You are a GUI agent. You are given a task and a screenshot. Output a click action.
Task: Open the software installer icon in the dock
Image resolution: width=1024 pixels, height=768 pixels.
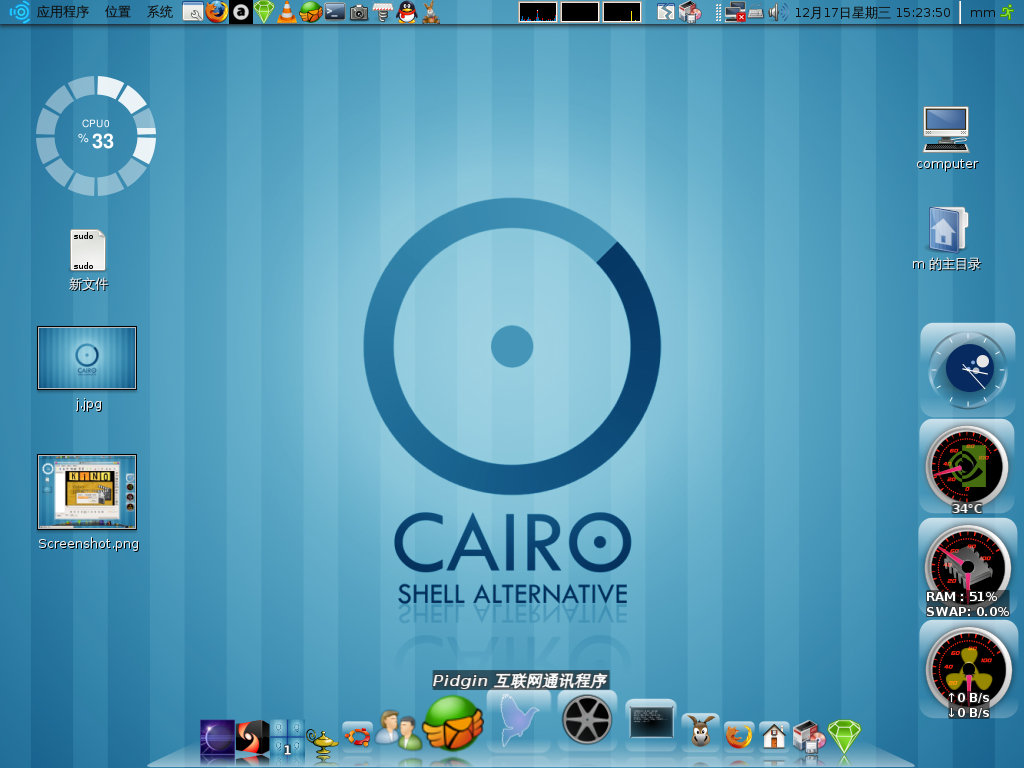(x=809, y=735)
